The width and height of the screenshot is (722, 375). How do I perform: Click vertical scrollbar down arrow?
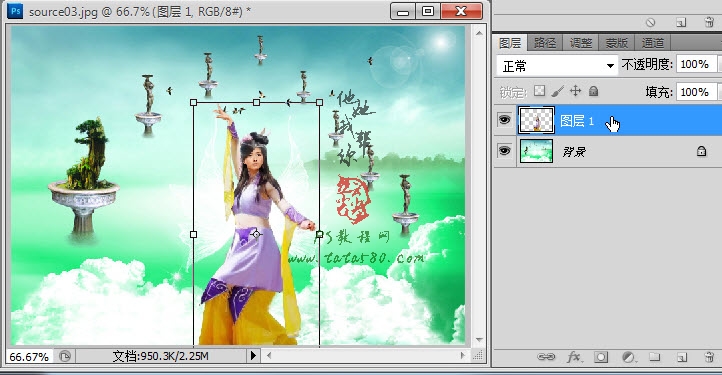click(479, 340)
